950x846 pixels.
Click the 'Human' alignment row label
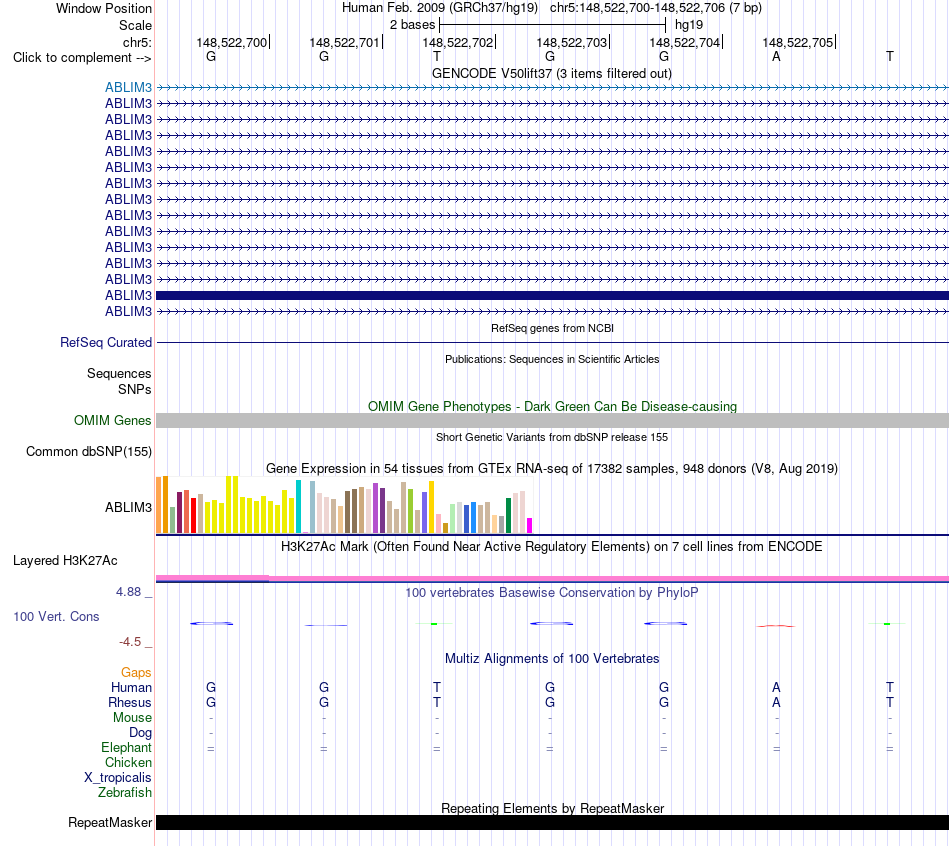(x=131, y=687)
